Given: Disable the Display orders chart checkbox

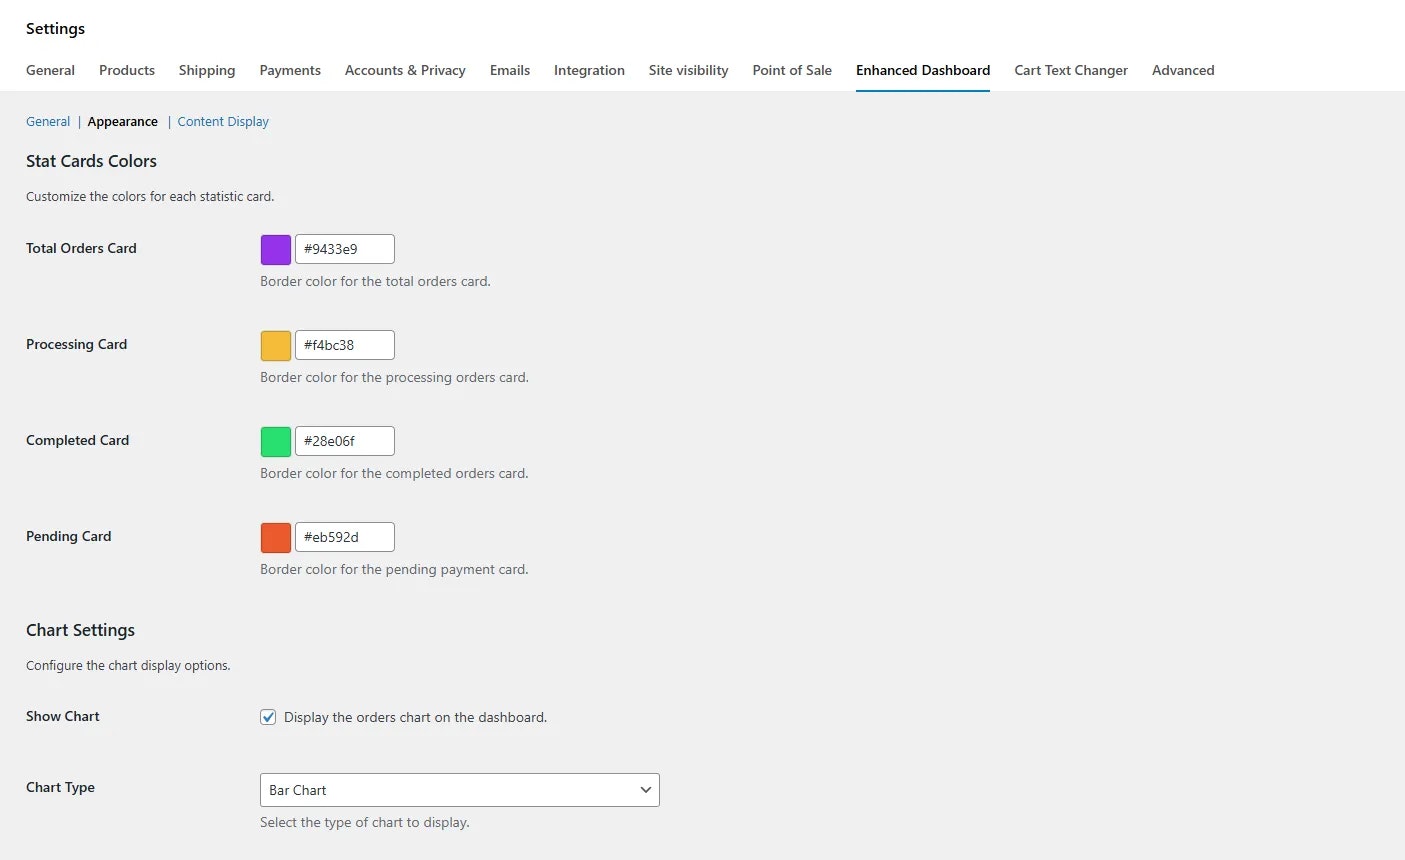Looking at the screenshot, I should (268, 717).
